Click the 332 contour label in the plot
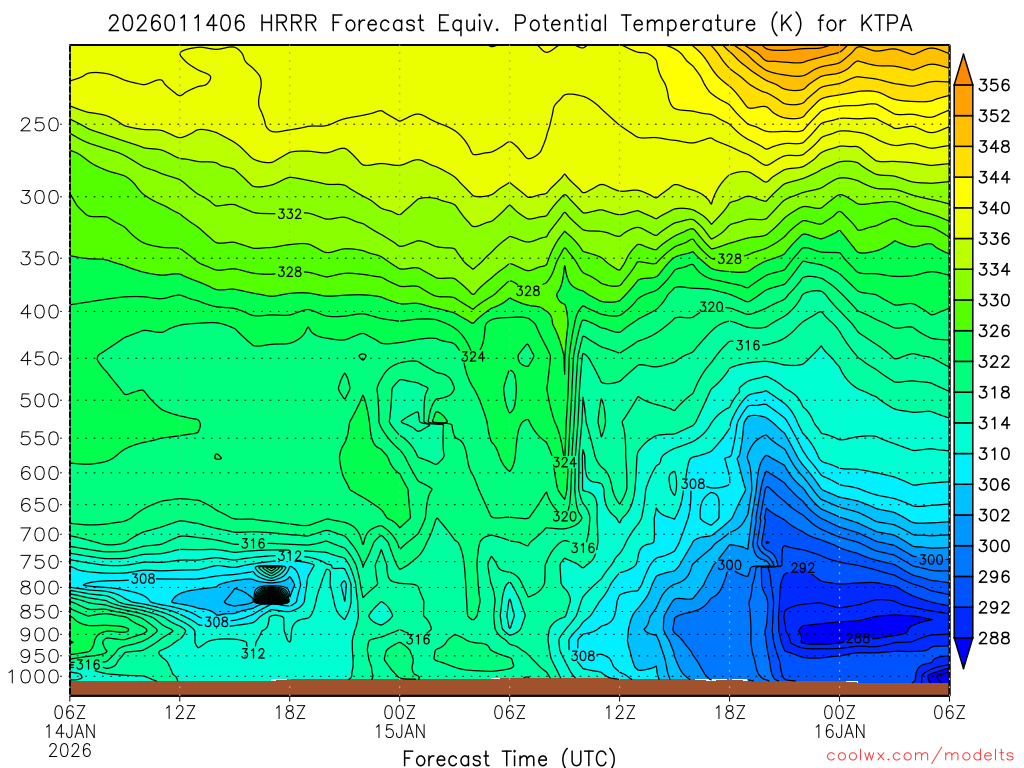 coord(289,214)
